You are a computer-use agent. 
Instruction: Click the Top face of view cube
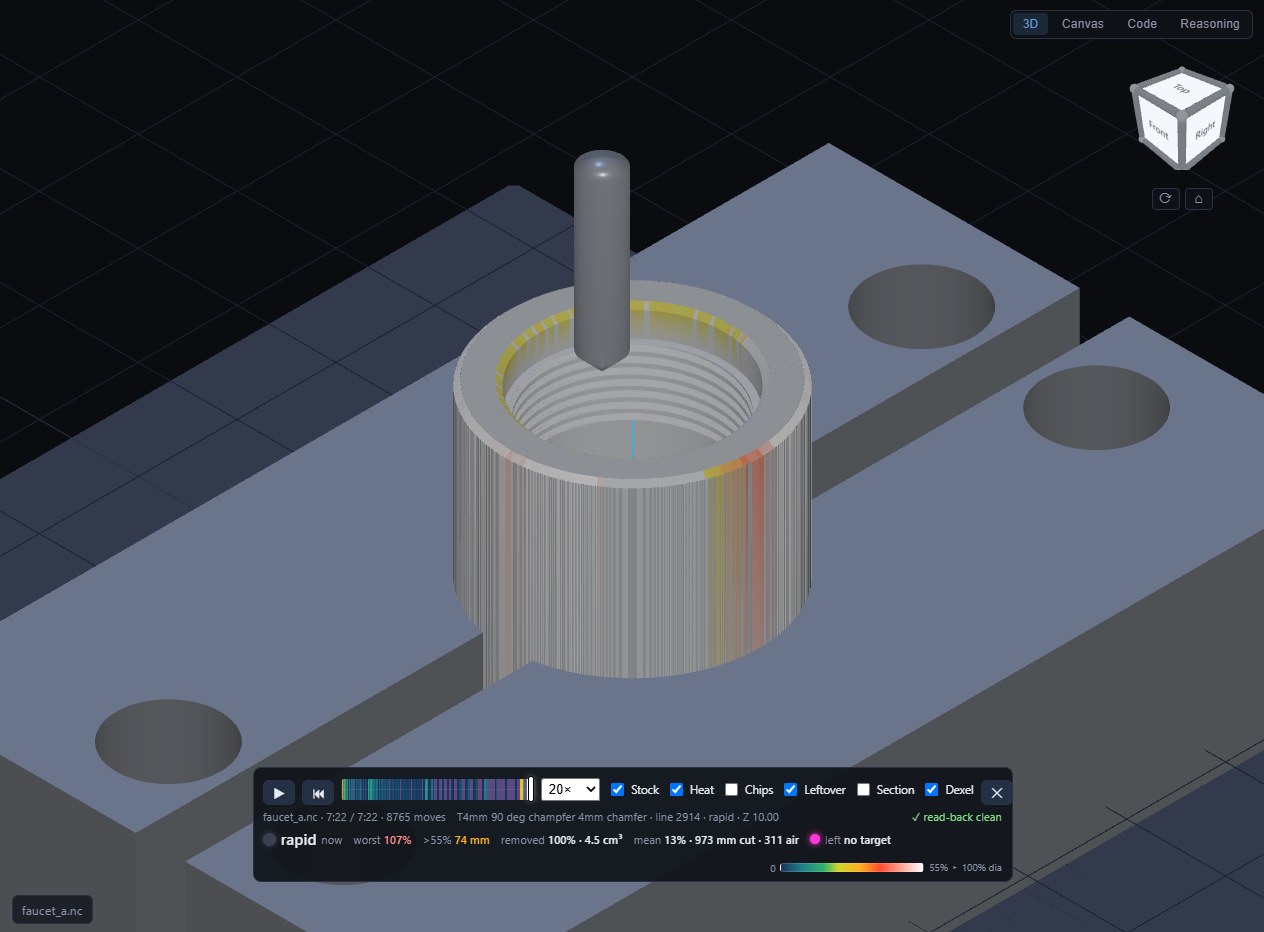pos(1182,90)
